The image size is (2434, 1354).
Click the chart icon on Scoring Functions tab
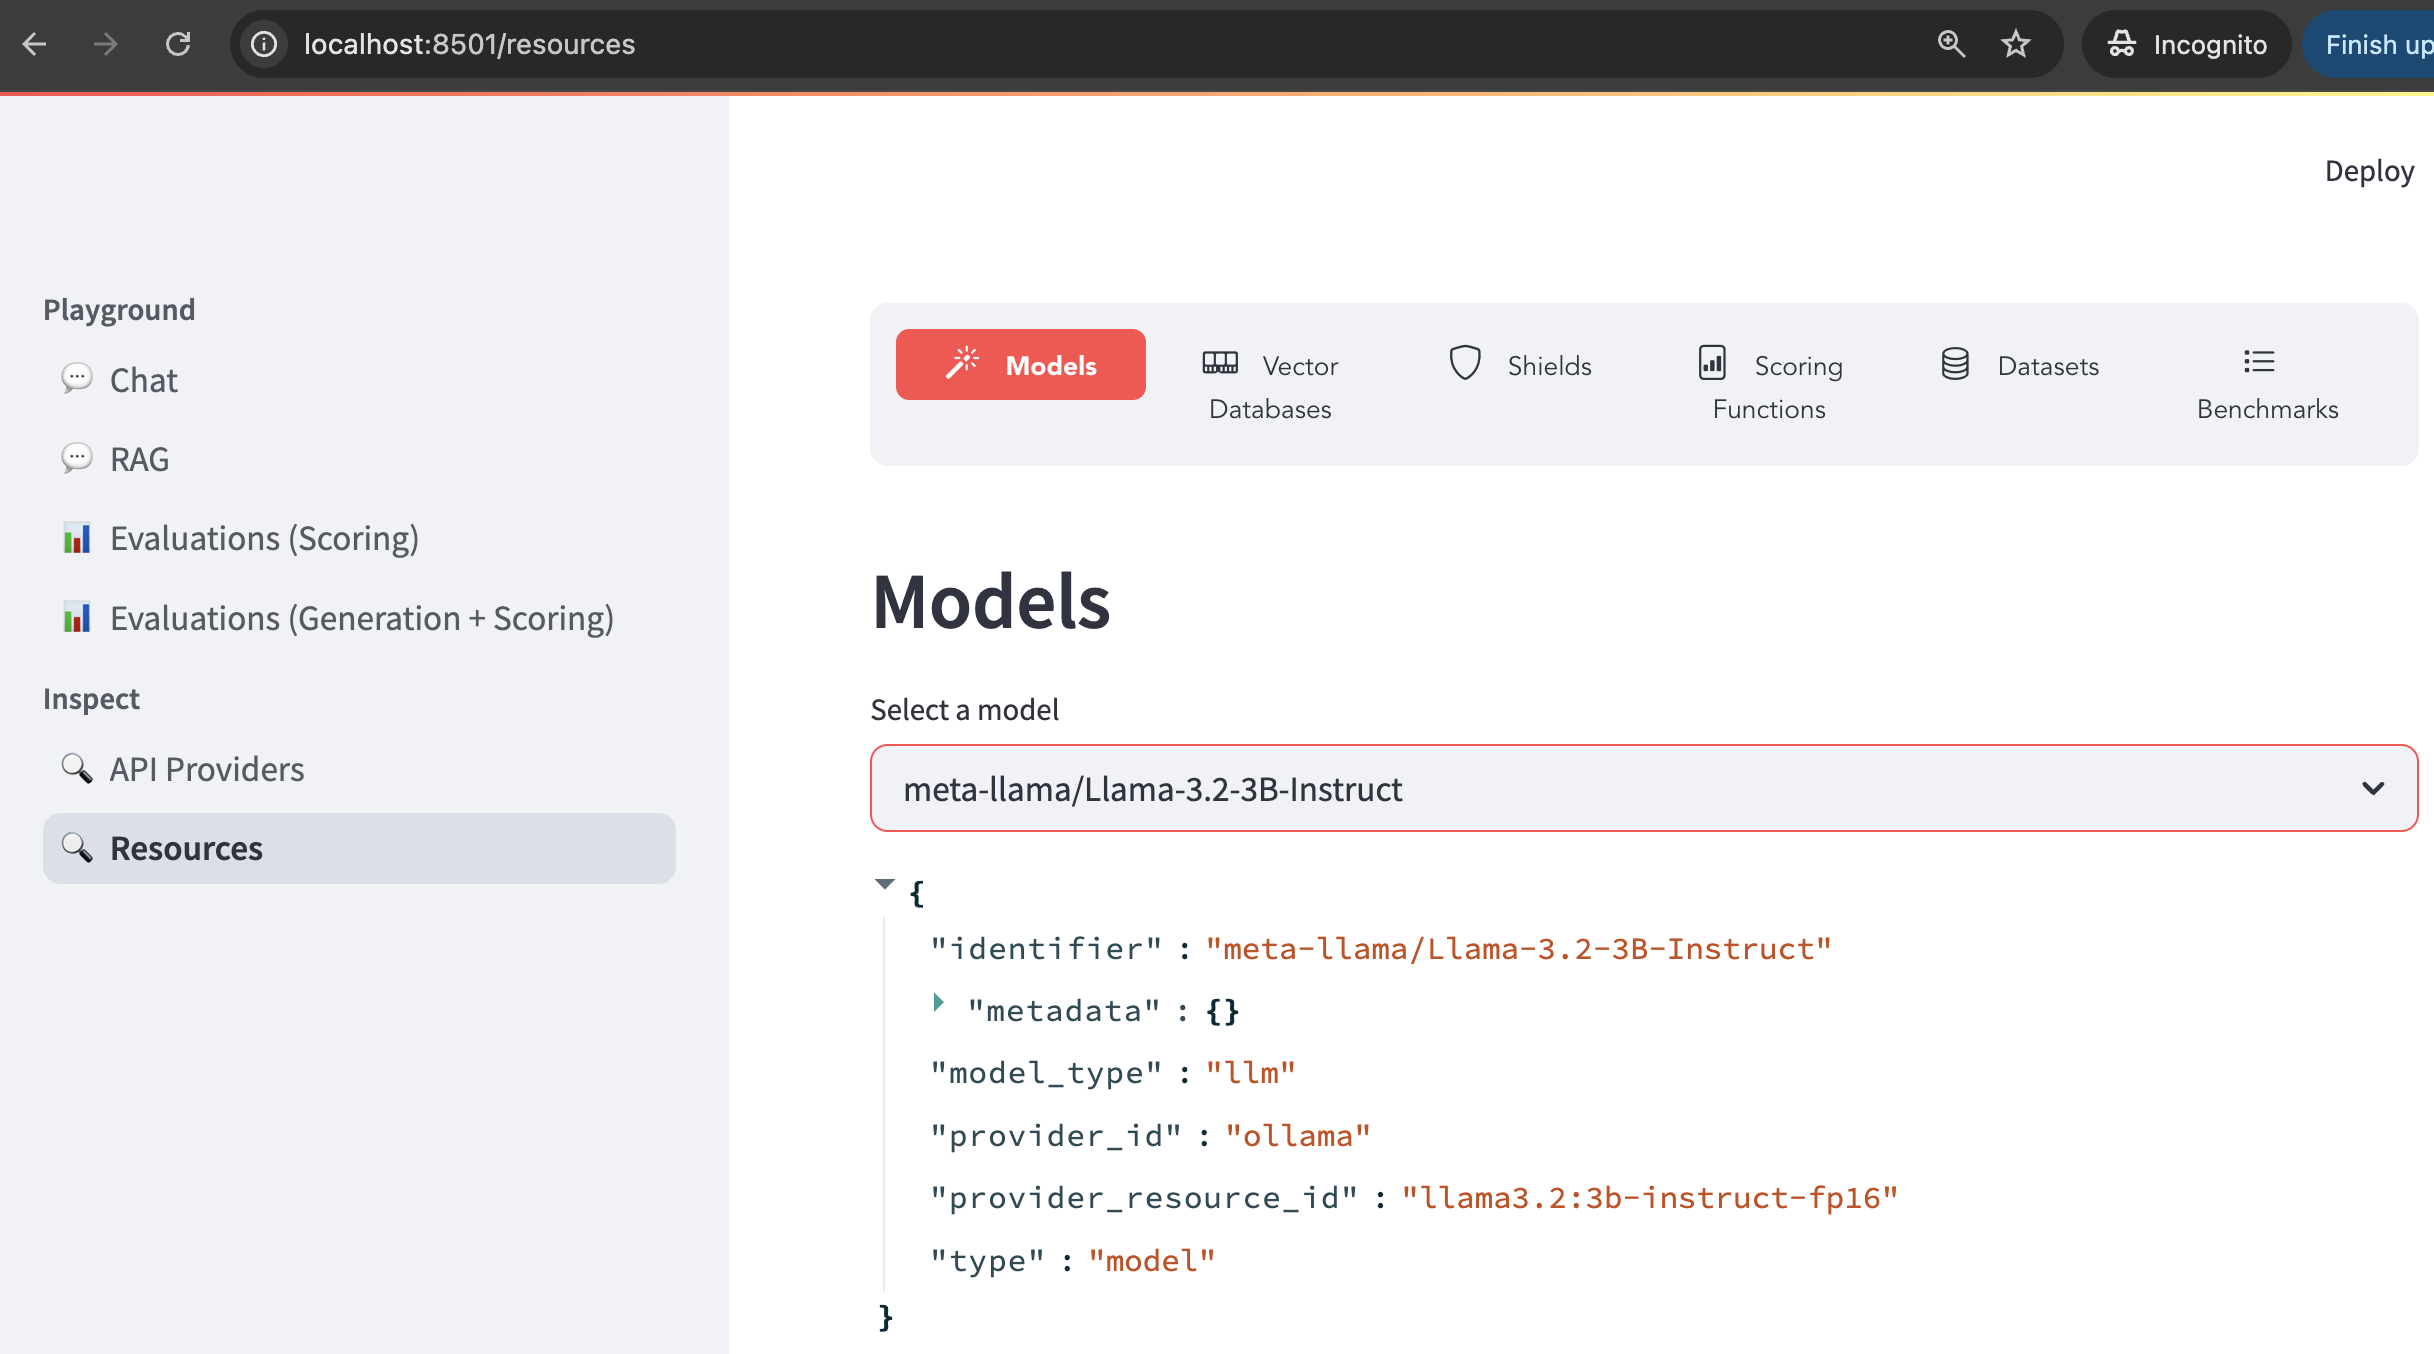[x=1712, y=362]
